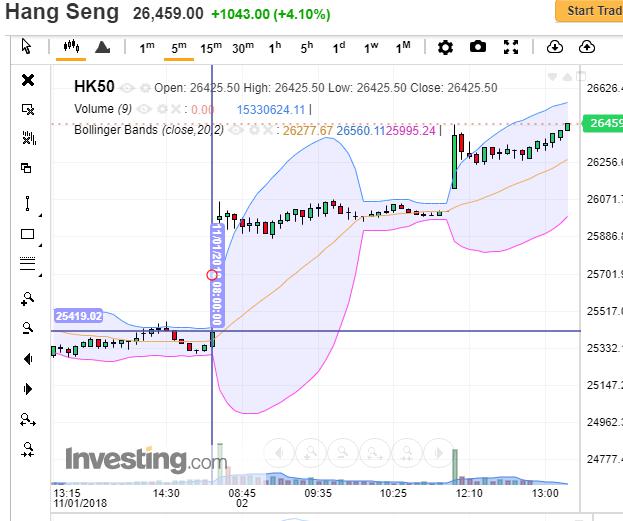This screenshot has height=521, width=623.
Task: Zoom in using magnifier plus icon
Action: click(x=27, y=298)
